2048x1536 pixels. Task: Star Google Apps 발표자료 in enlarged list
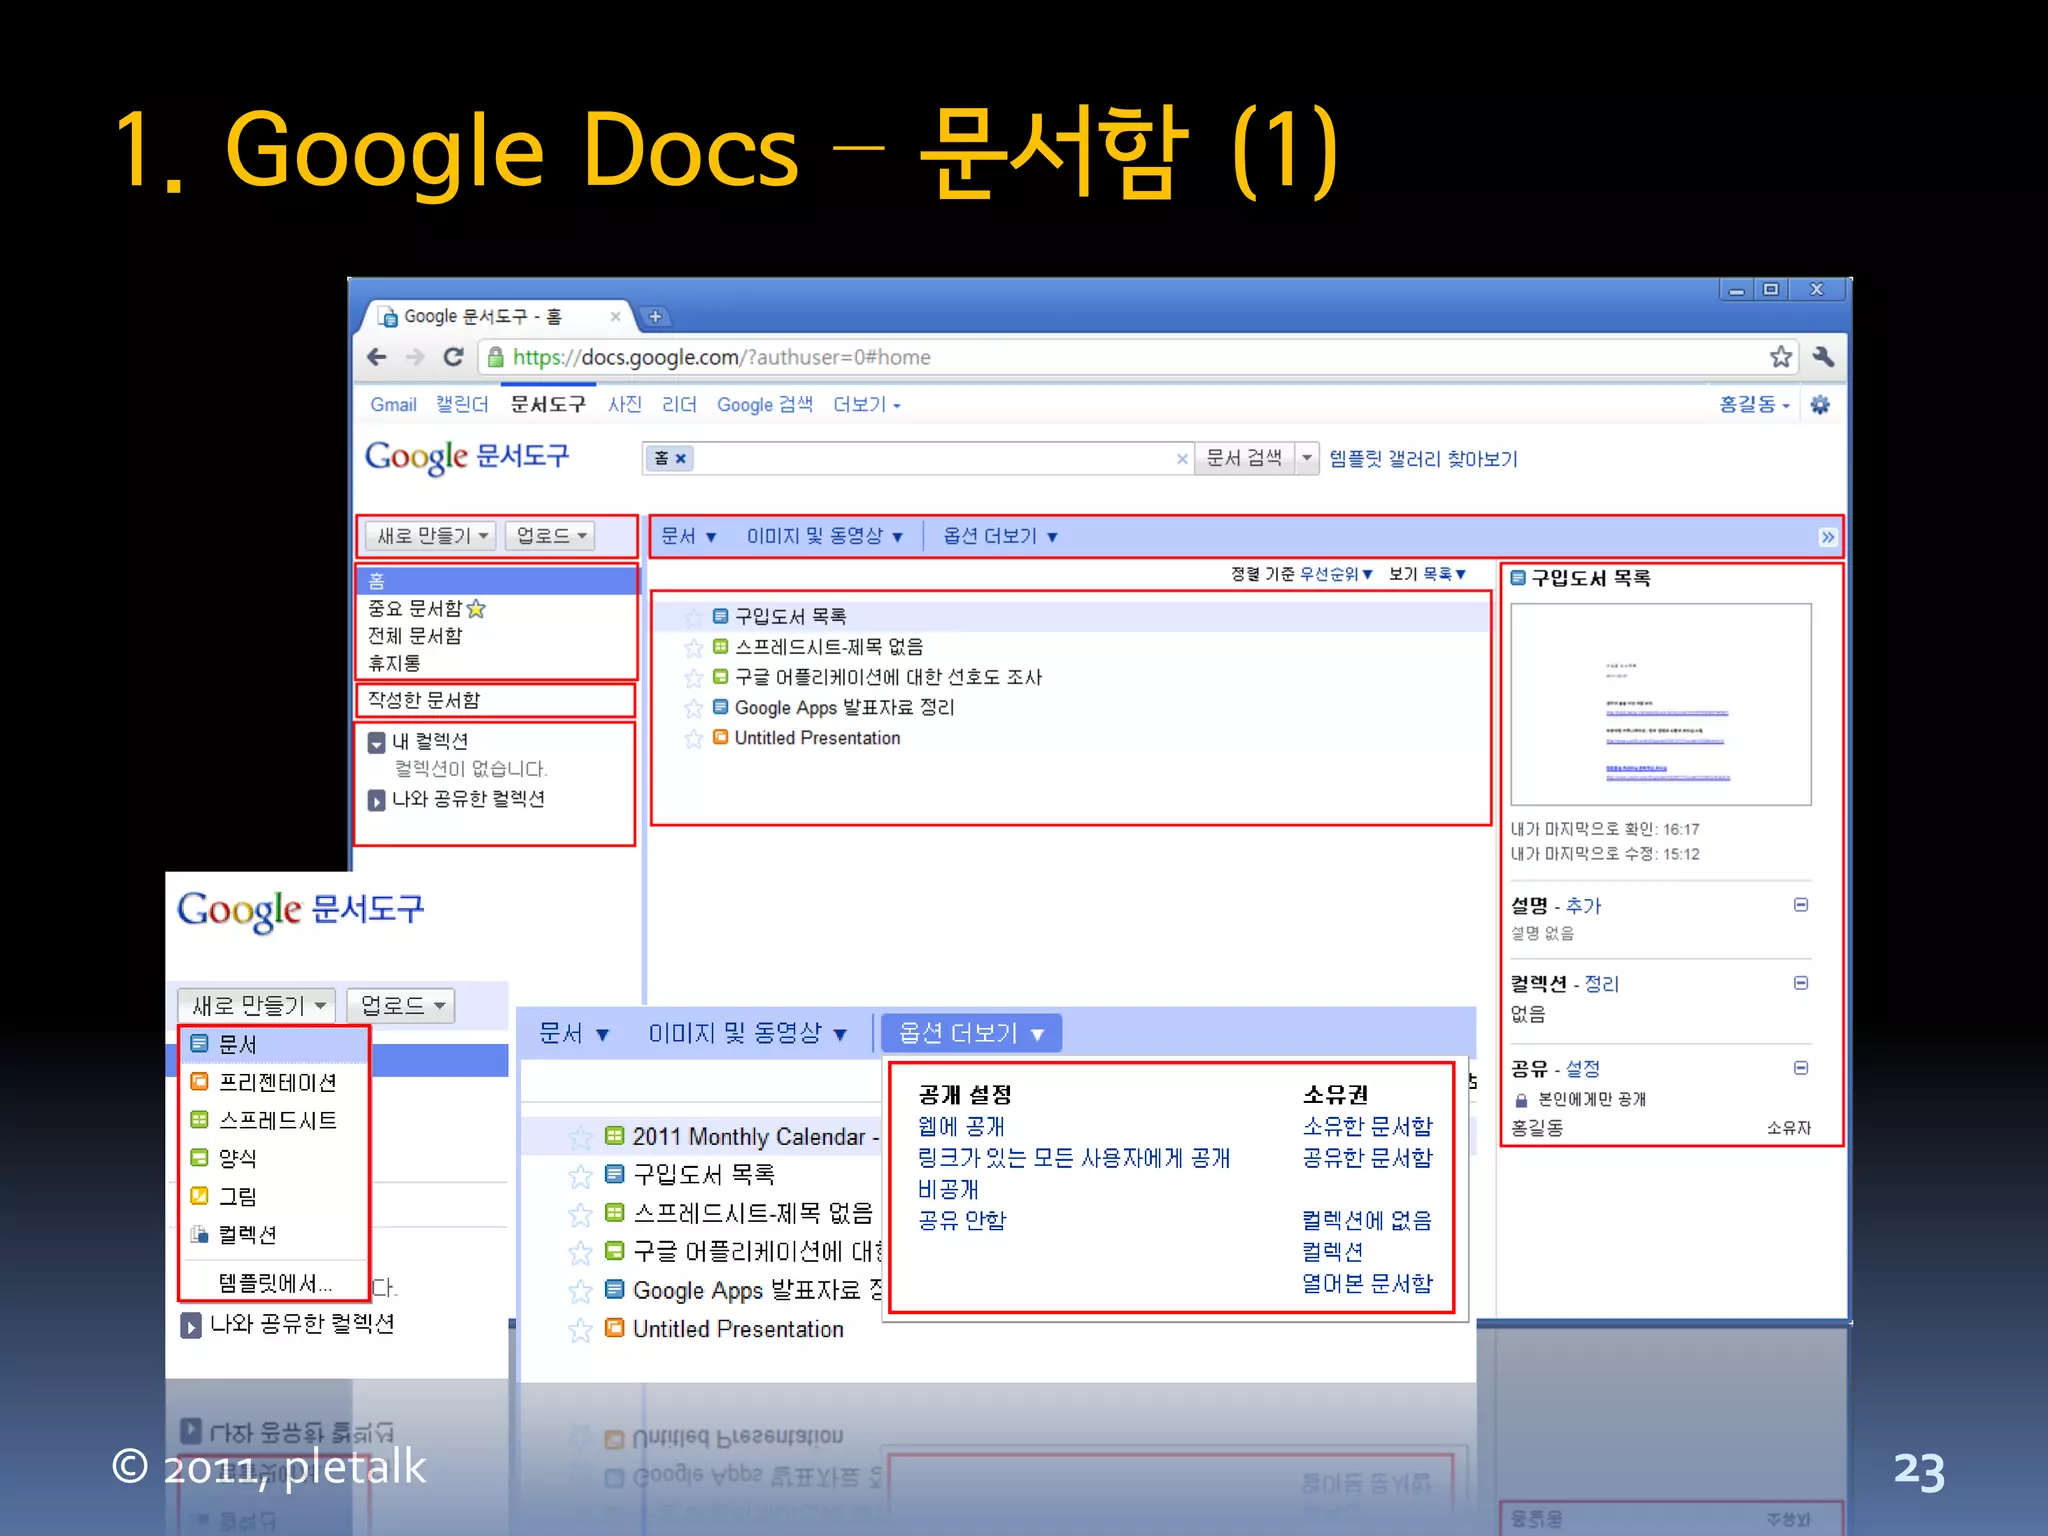[580, 1291]
